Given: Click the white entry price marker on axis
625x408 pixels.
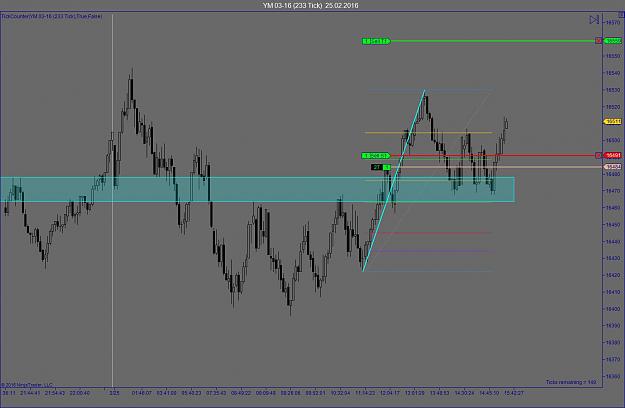Looking at the screenshot, I should click(613, 167).
